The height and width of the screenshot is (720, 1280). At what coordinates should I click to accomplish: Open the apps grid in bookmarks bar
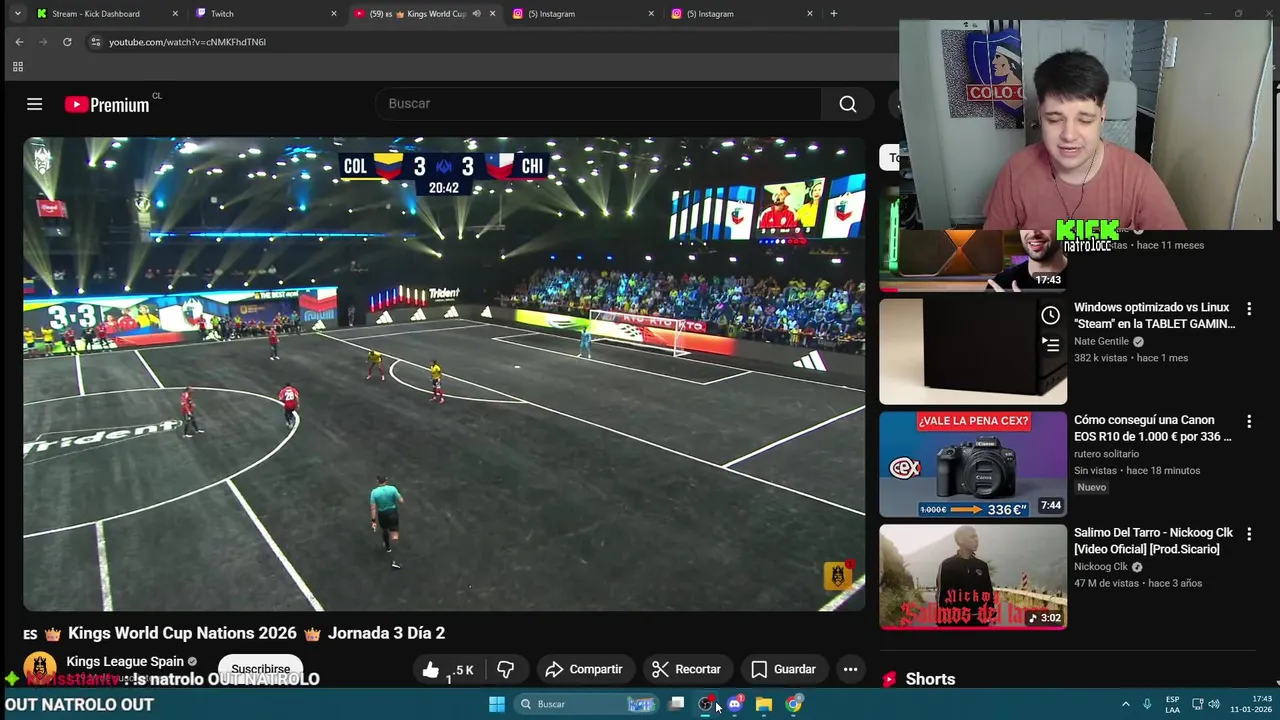(17, 67)
